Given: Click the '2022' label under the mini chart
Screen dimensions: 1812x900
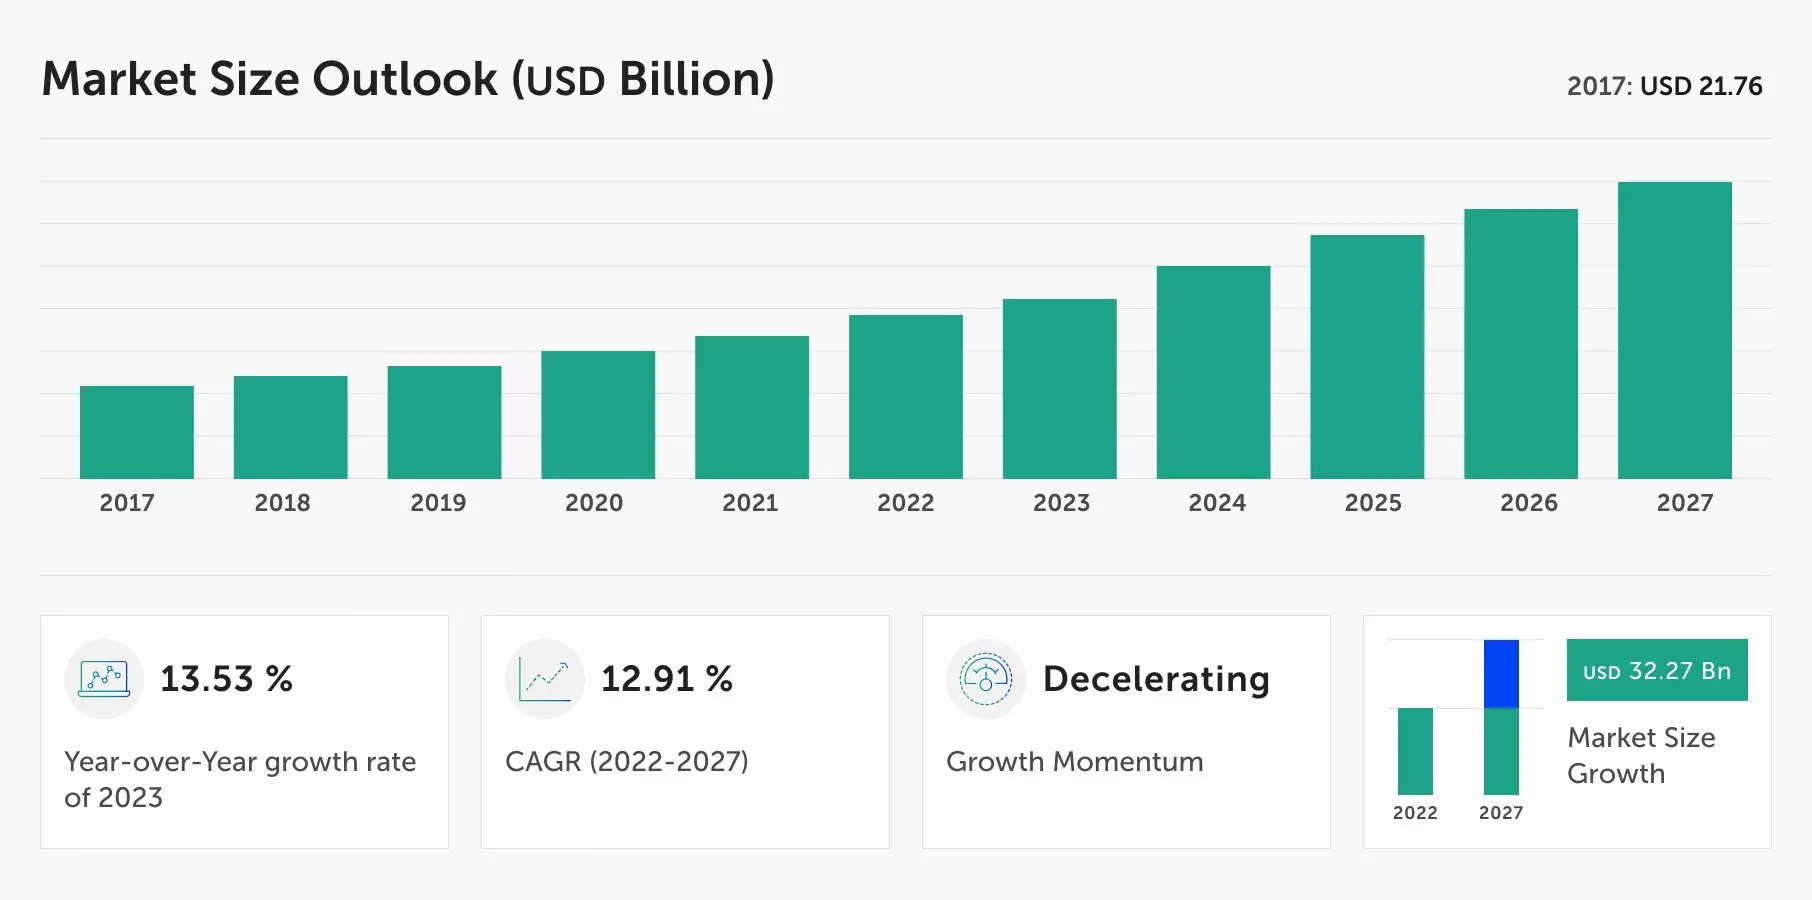Looking at the screenshot, I should (1415, 813).
